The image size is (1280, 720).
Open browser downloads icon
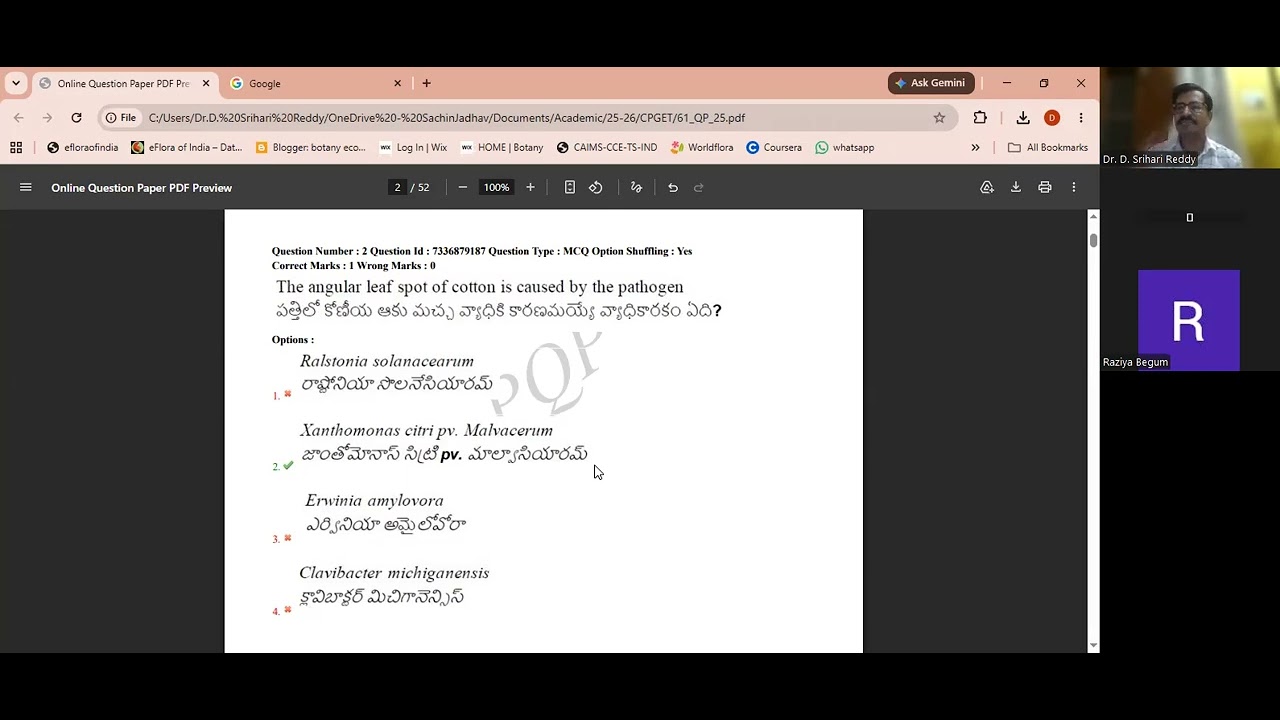coord(1023,118)
